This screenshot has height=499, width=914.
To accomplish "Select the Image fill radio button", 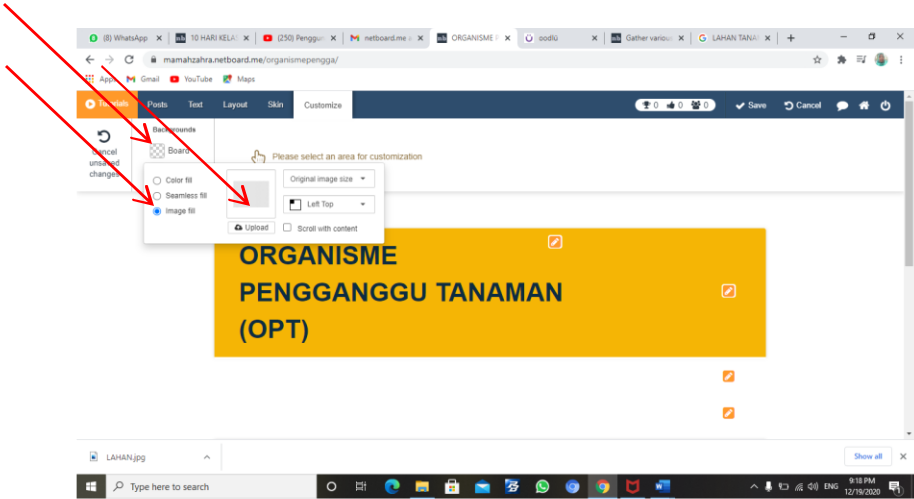I will 157,212.
